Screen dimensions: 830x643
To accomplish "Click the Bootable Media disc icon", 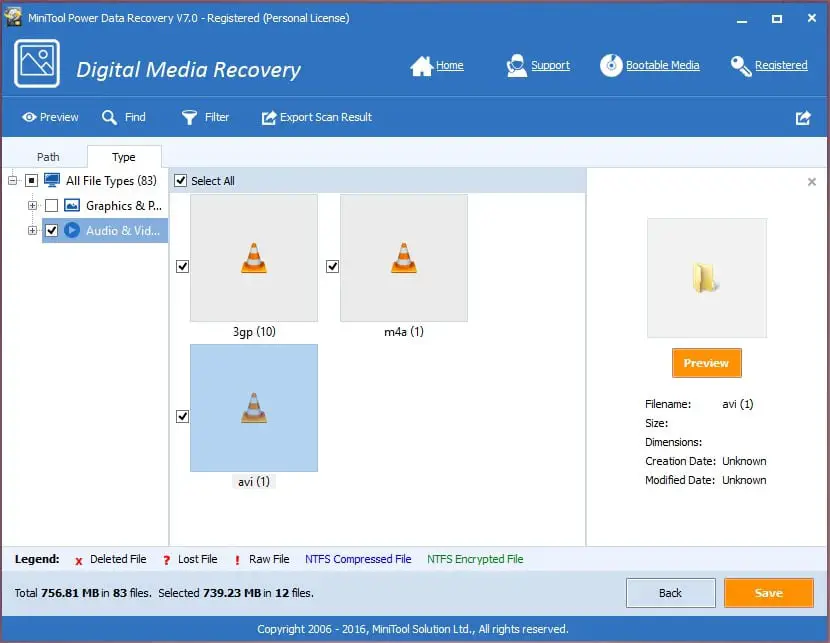I will tap(611, 66).
